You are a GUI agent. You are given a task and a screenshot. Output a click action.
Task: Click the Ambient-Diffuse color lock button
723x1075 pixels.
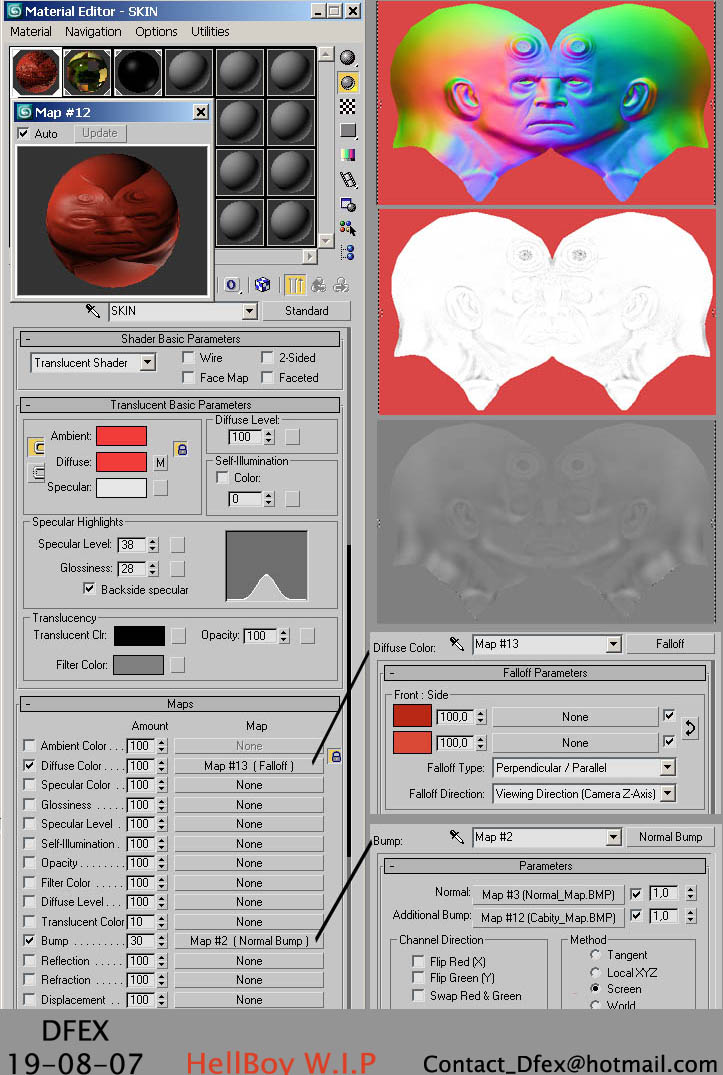tap(36, 448)
